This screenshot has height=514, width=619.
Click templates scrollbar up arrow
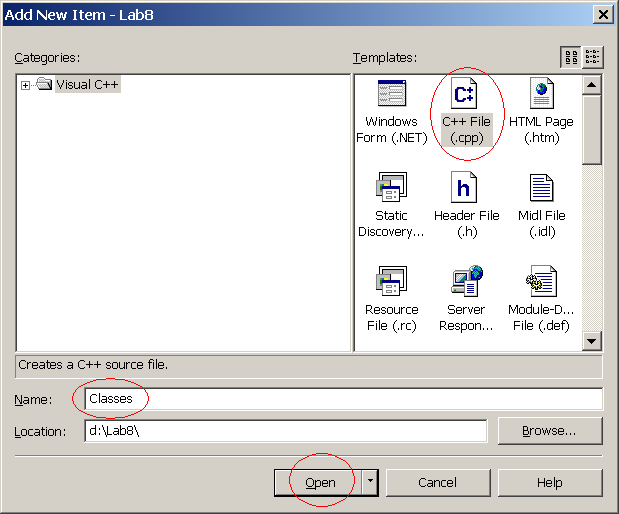click(x=591, y=85)
